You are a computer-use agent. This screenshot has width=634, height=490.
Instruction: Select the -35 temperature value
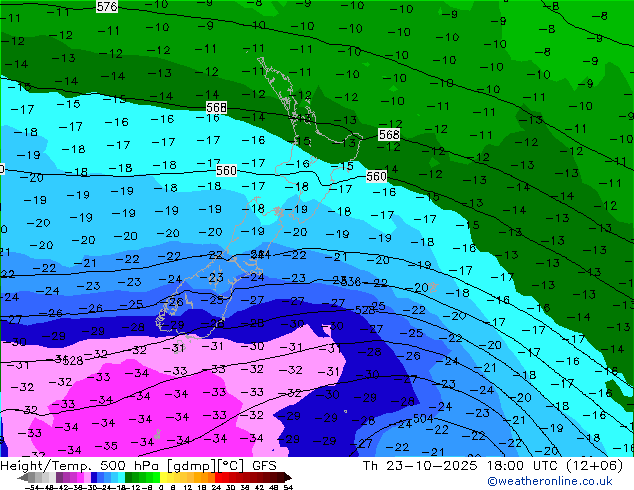pyautogui.click(x=106, y=446)
